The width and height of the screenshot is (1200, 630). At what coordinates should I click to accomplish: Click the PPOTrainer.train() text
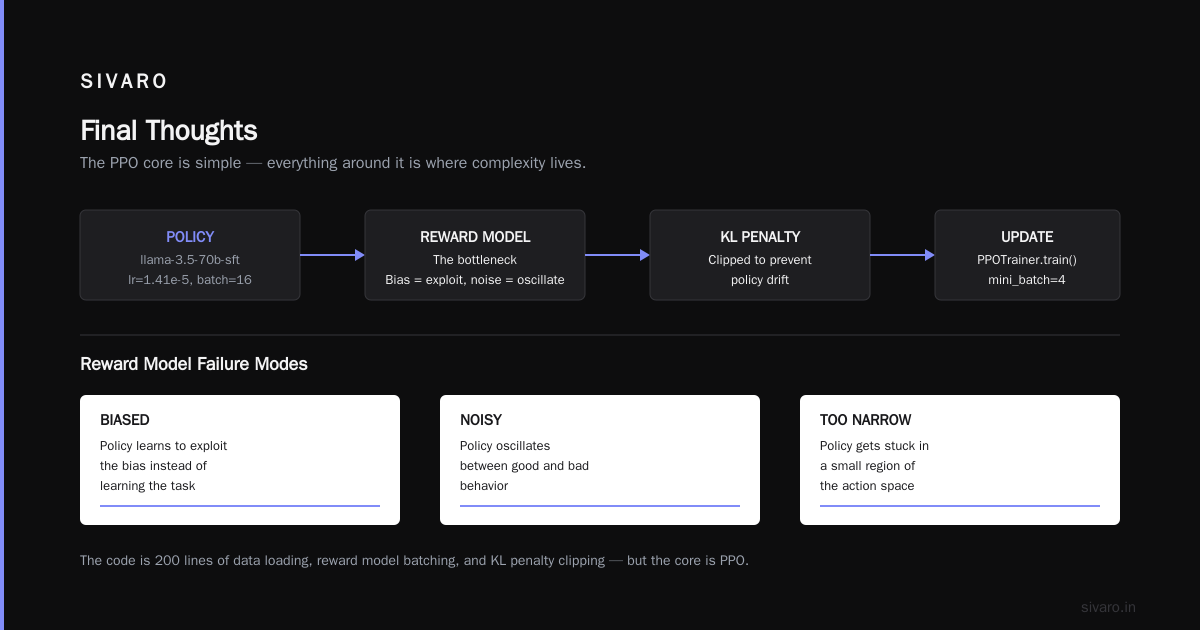[x=1027, y=259]
